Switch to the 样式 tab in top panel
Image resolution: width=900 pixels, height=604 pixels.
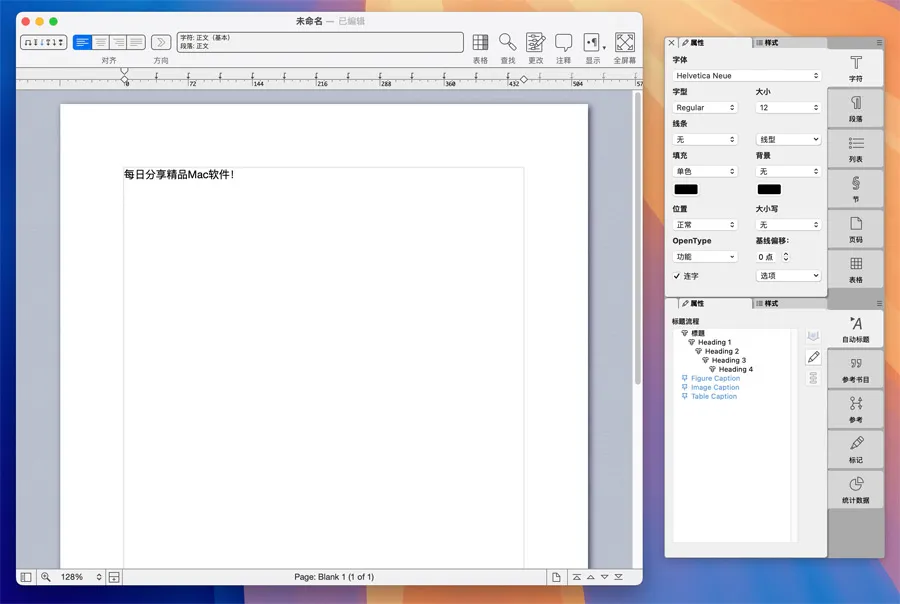click(x=767, y=43)
